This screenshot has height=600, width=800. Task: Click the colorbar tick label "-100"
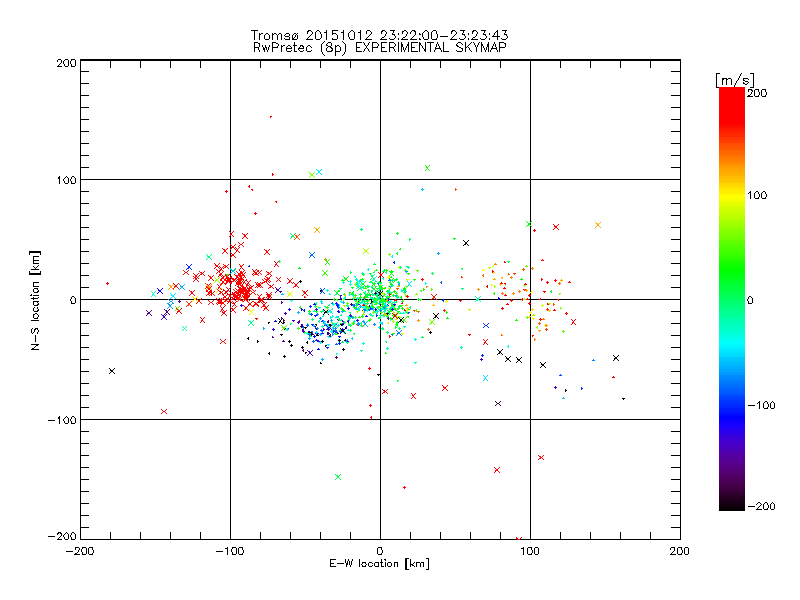coord(761,406)
